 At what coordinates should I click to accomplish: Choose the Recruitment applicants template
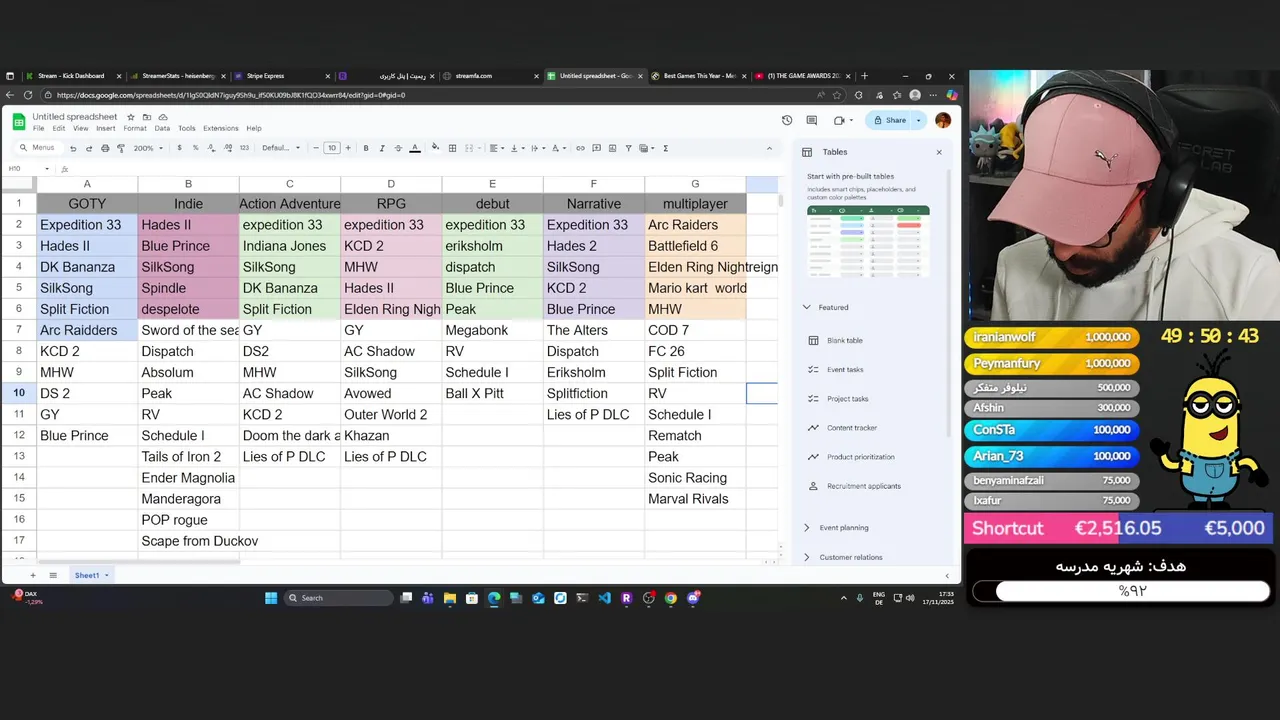click(863, 486)
